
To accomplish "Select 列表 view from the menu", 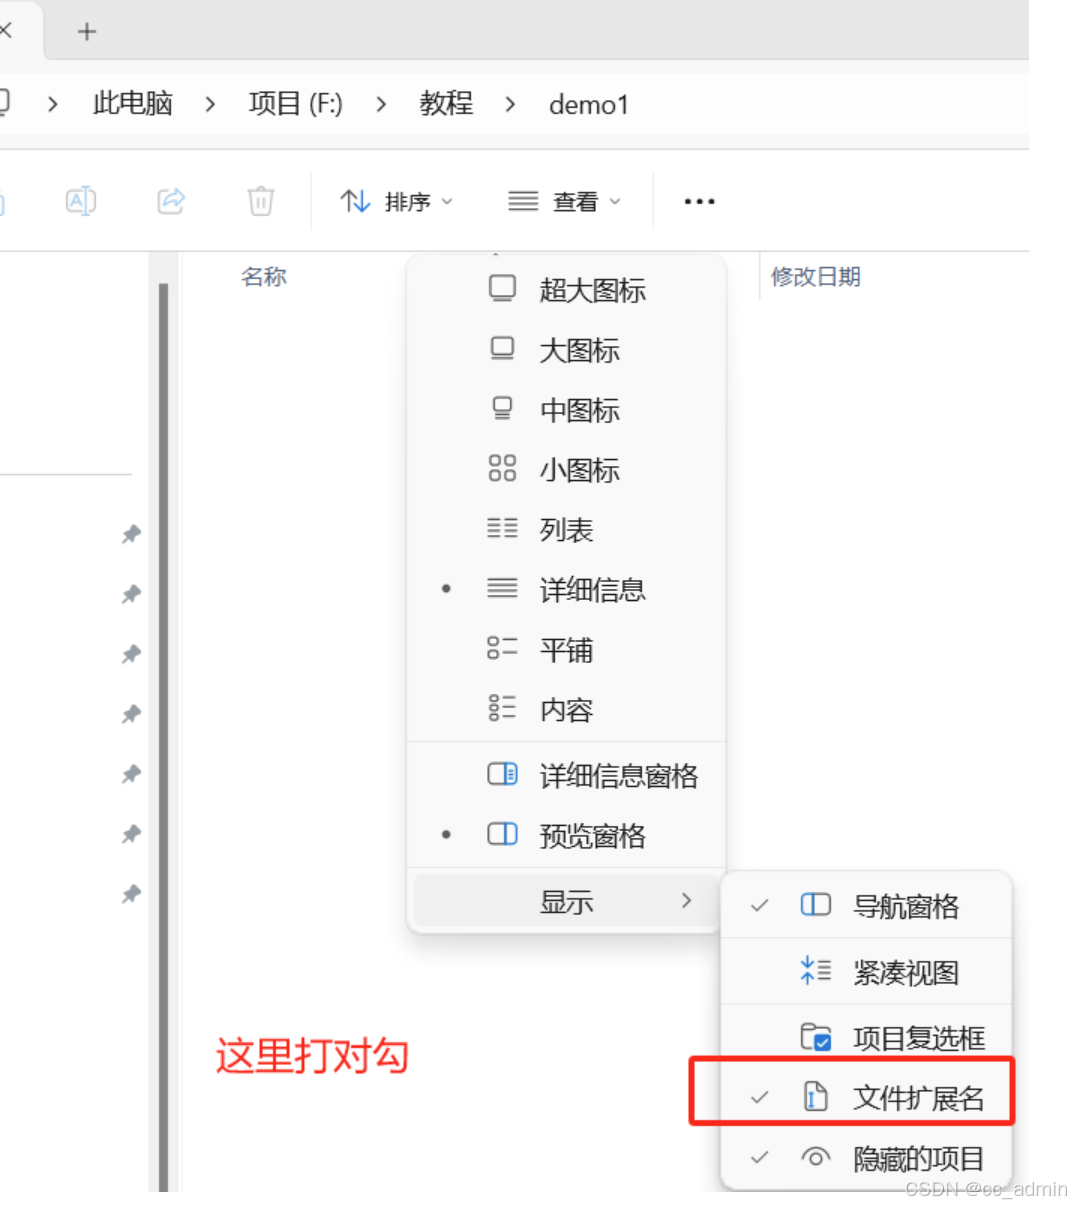I will point(565,530).
